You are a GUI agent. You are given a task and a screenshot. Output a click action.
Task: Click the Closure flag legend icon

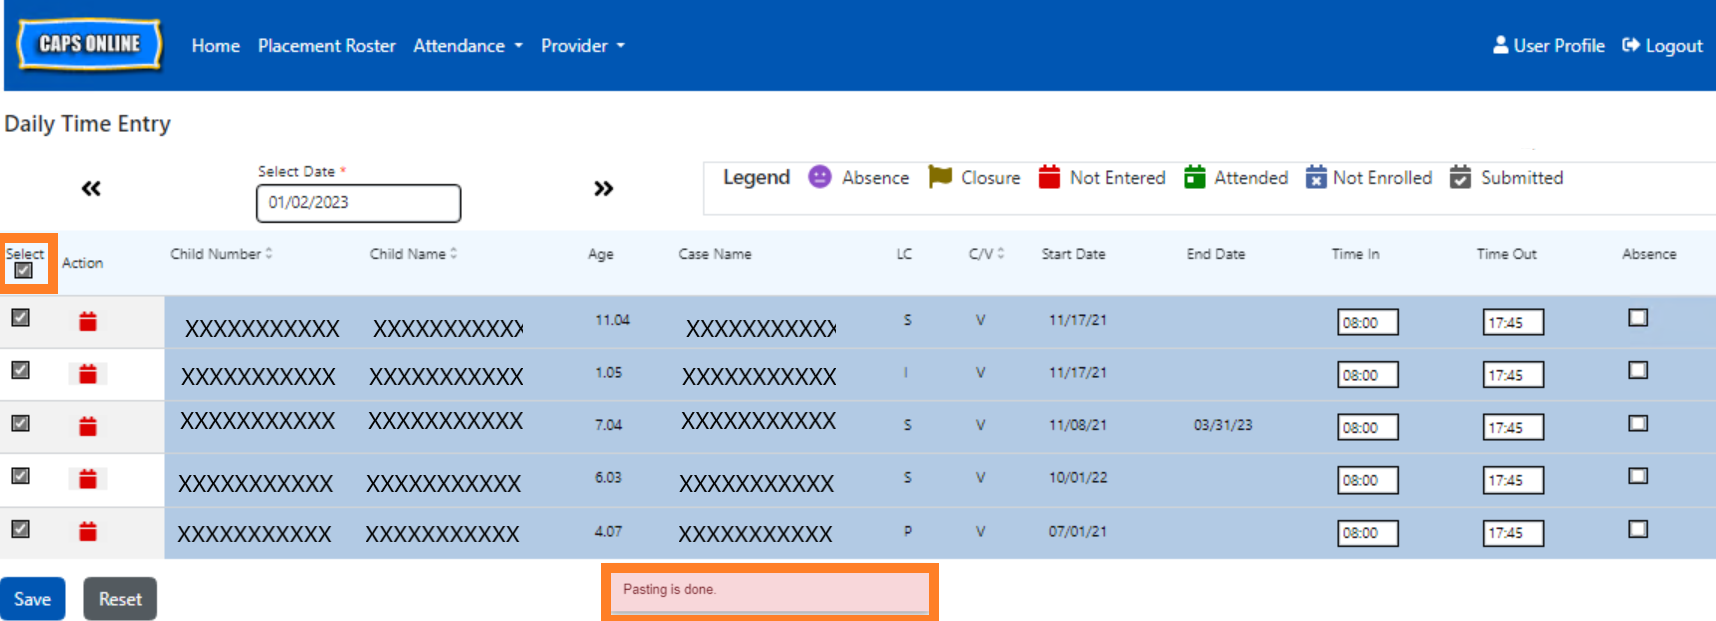(940, 177)
